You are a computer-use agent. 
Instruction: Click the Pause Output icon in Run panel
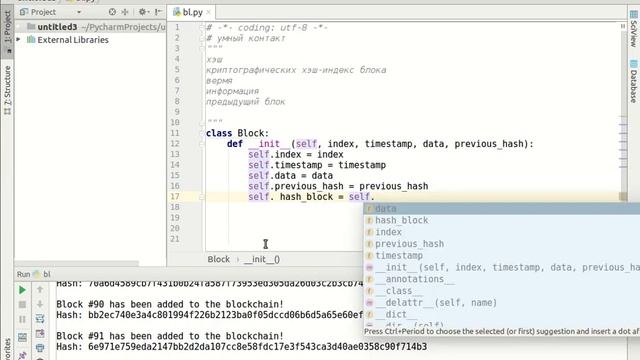[x=22, y=319]
